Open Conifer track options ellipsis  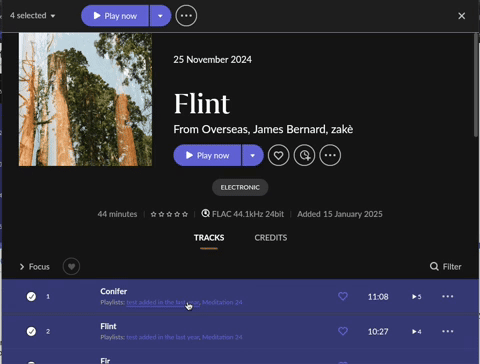pyautogui.click(x=447, y=296)
